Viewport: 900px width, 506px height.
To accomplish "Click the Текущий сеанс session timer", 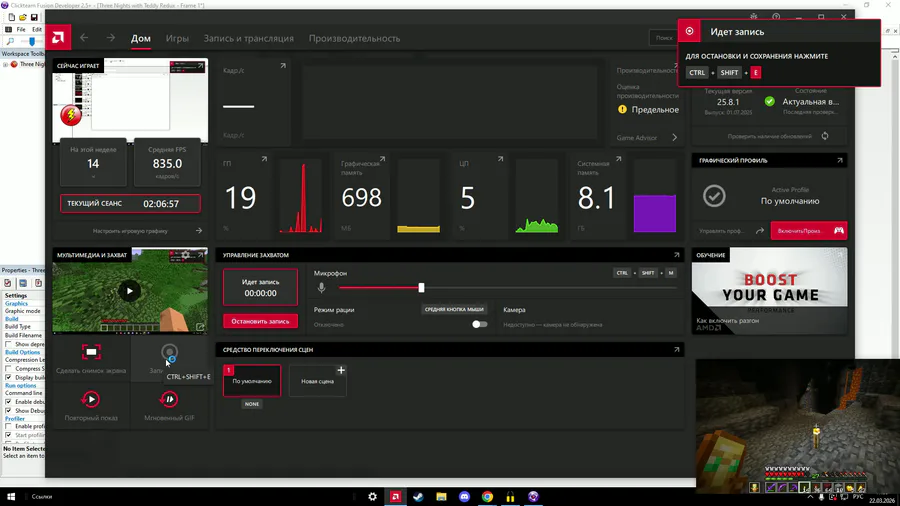I will click(130, 204).
